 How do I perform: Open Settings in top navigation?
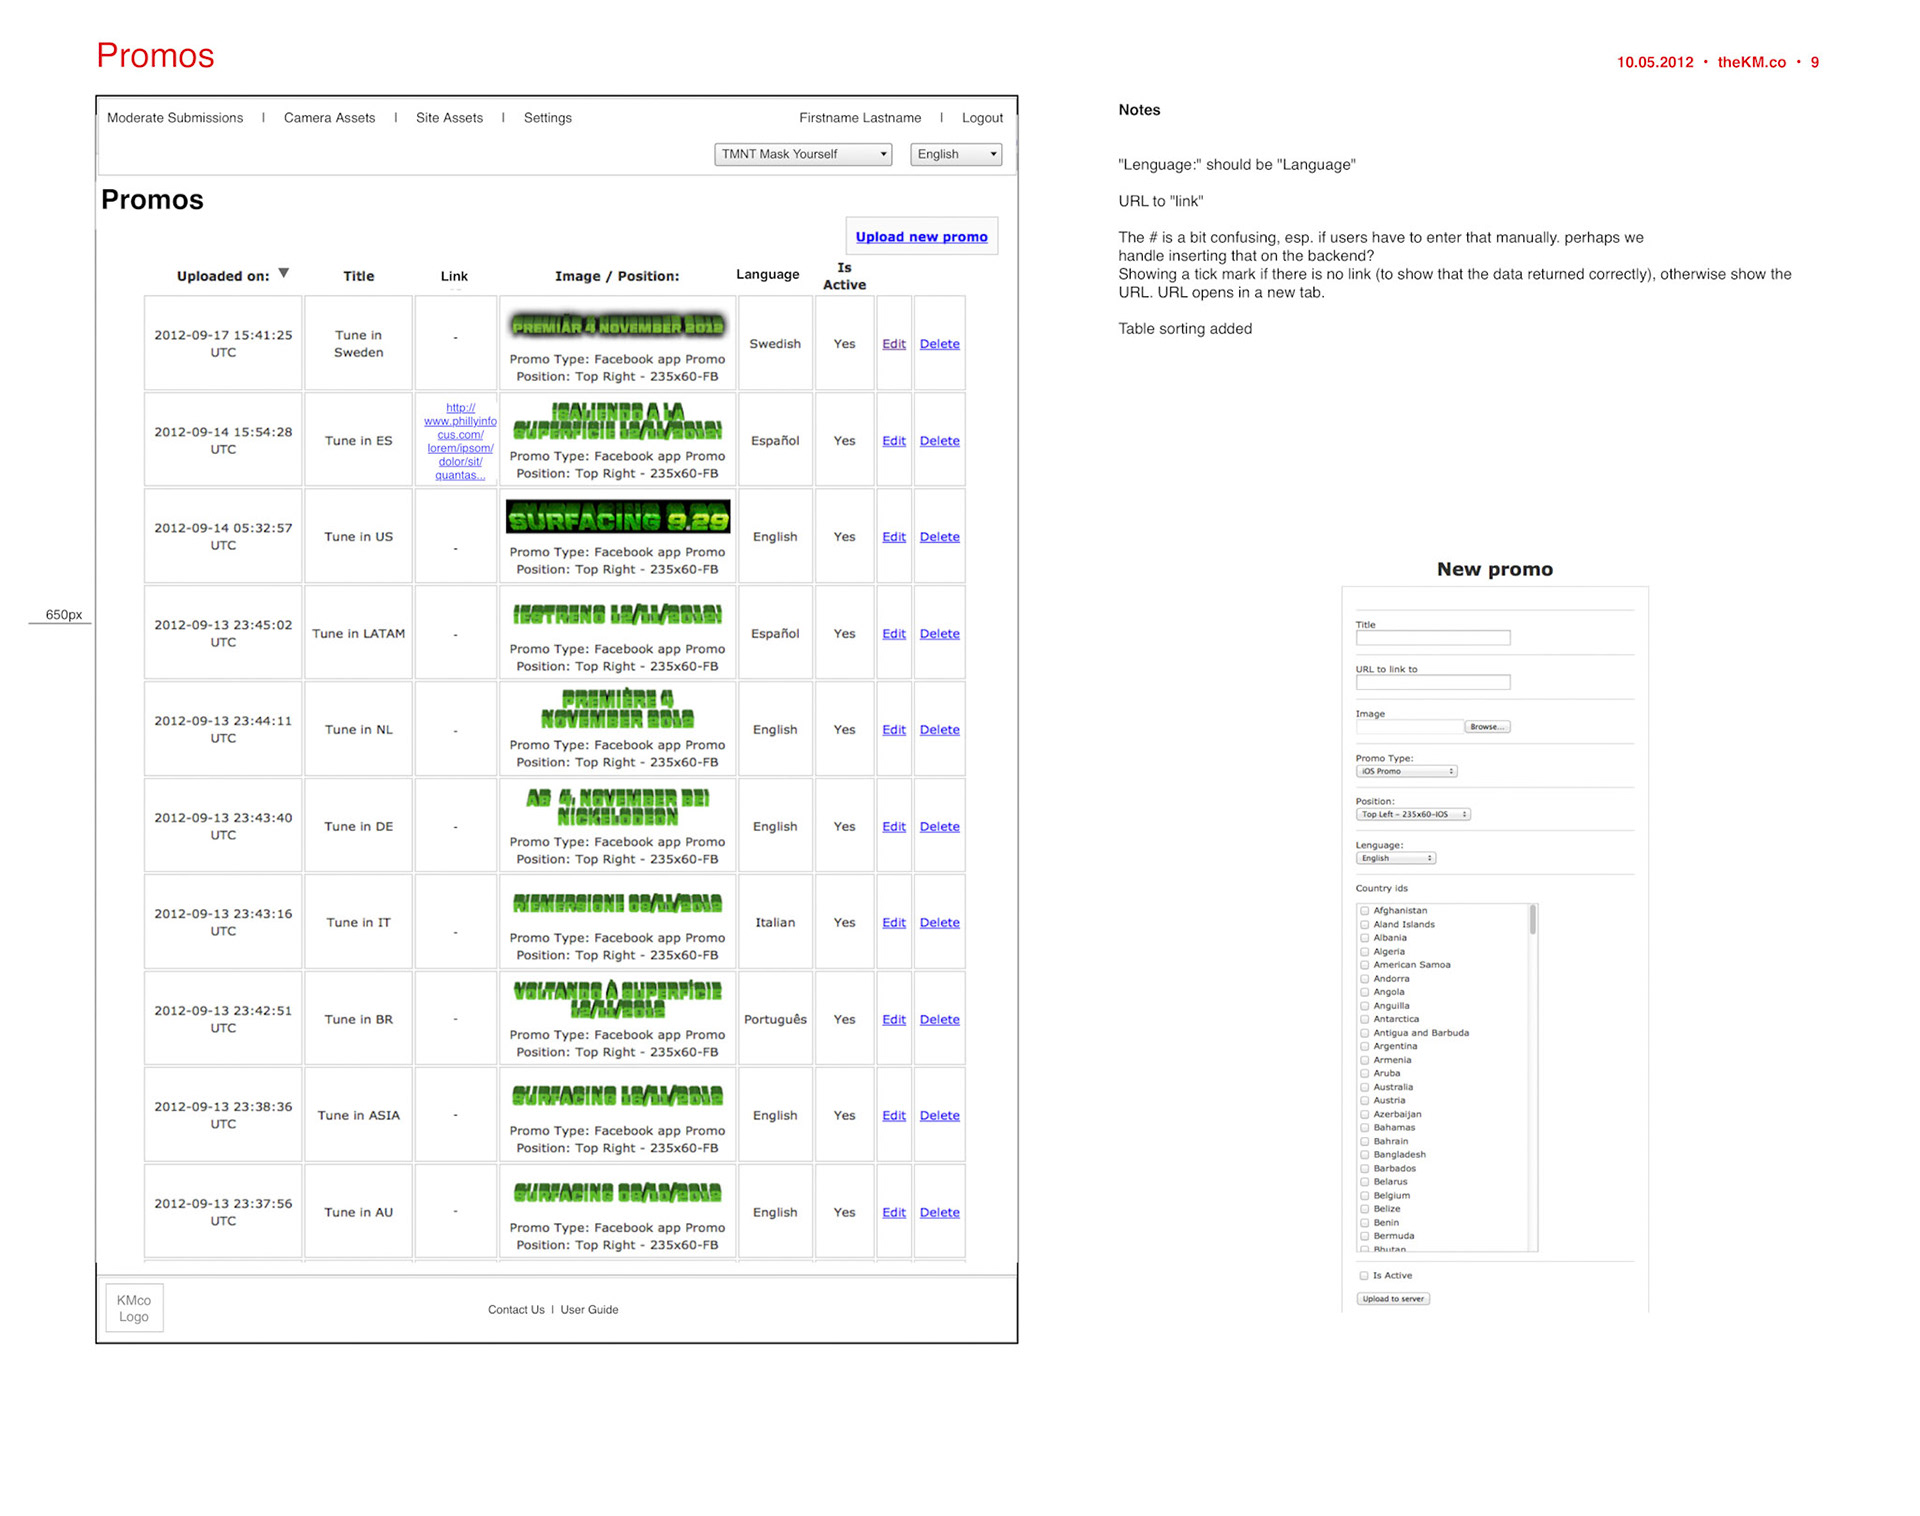(x=548, y=118)
